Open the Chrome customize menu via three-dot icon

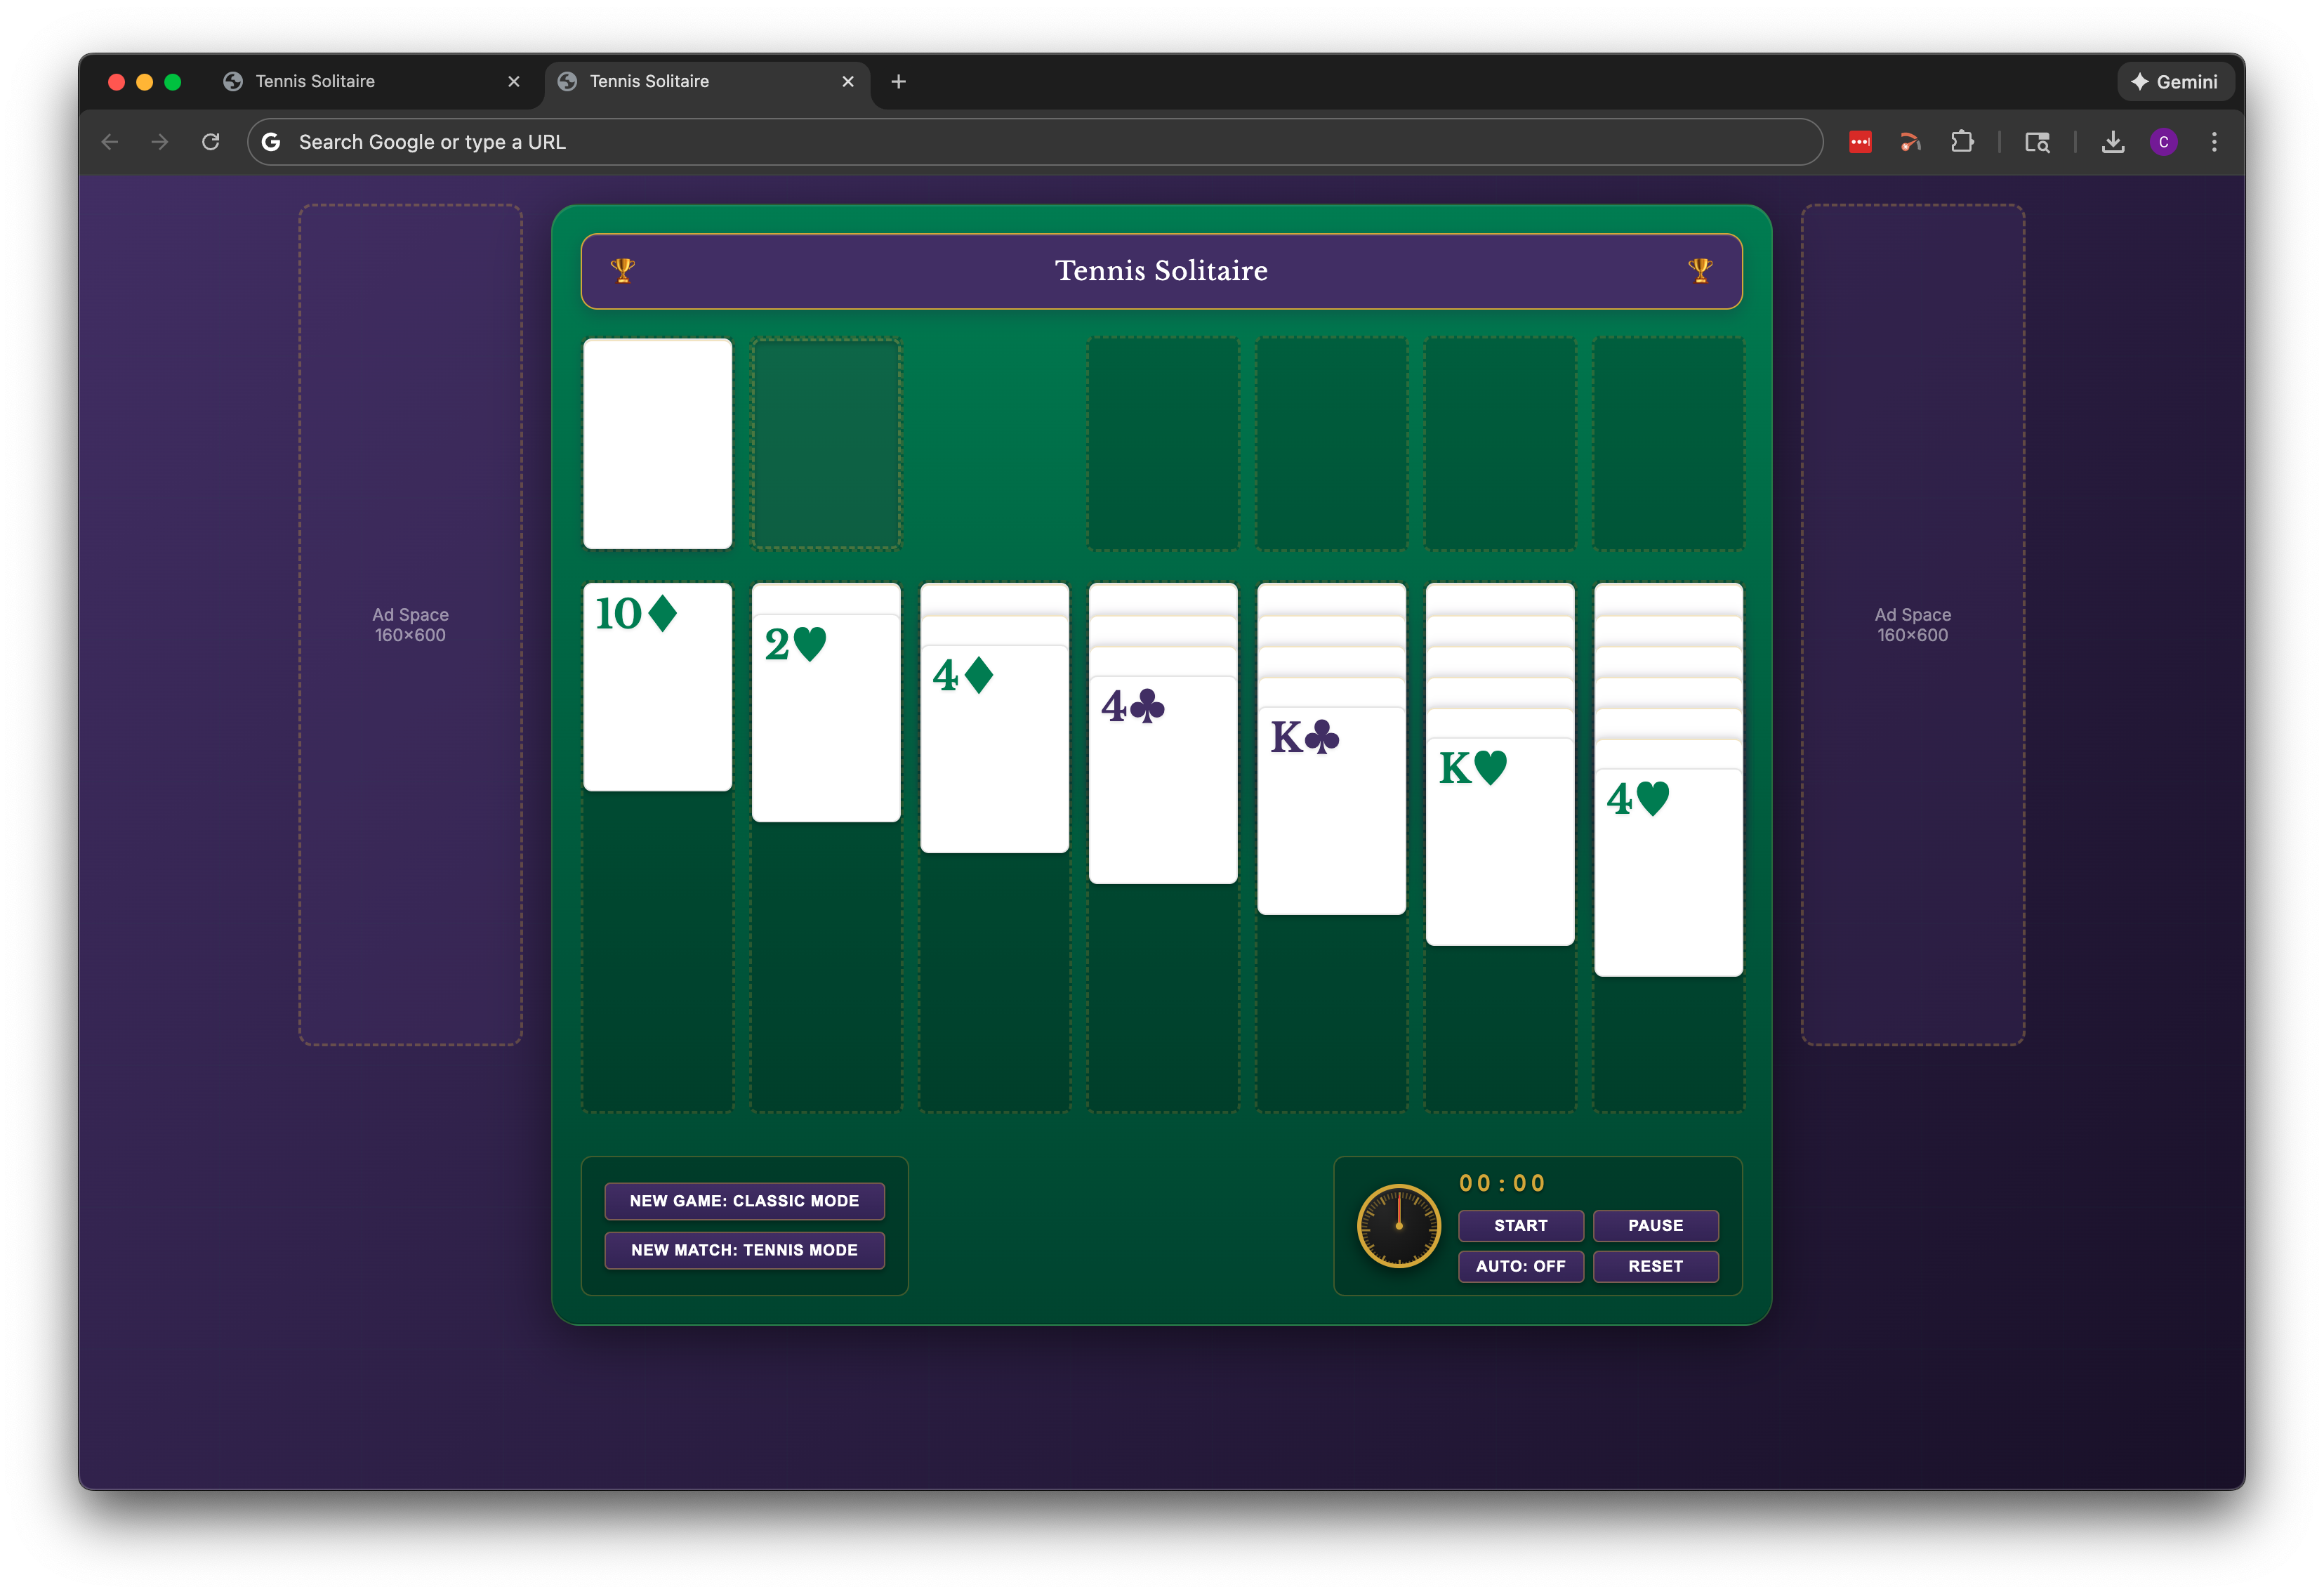tap(2214, 142)
